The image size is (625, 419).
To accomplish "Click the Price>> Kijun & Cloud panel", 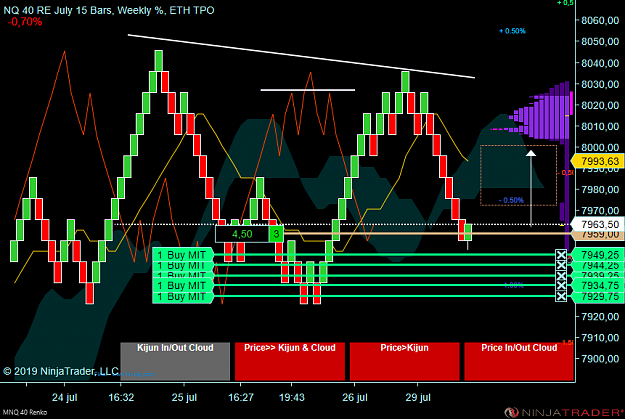I will point(290,361).
